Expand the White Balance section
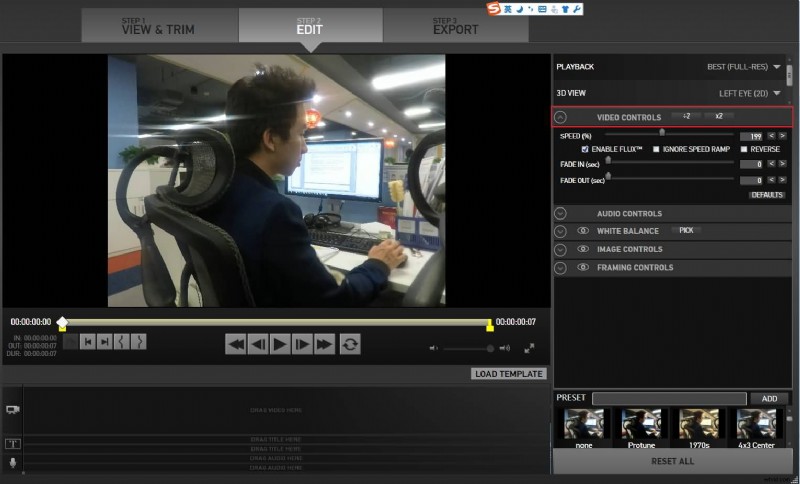This screenshot has width=800, height=484. pos(560,231)
